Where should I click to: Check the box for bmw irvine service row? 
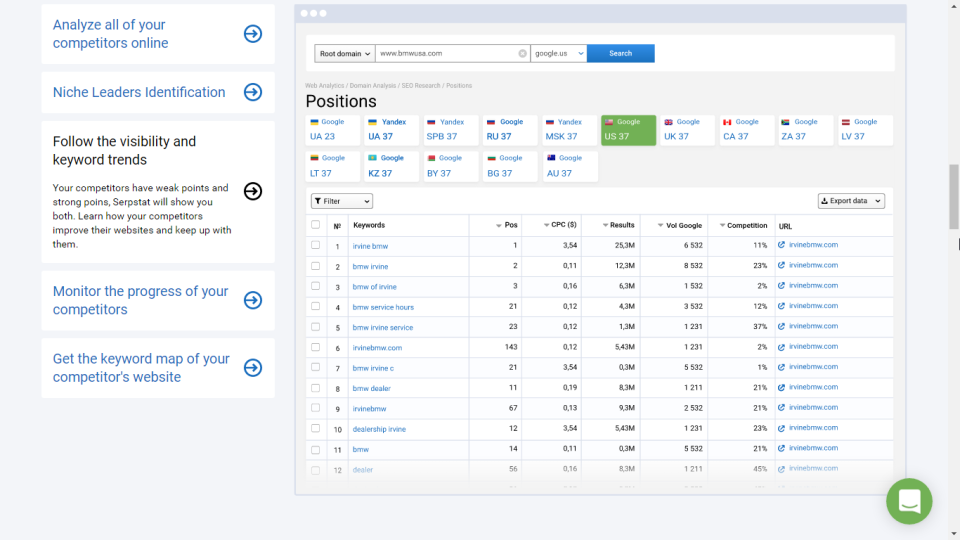tap(315, 326)
